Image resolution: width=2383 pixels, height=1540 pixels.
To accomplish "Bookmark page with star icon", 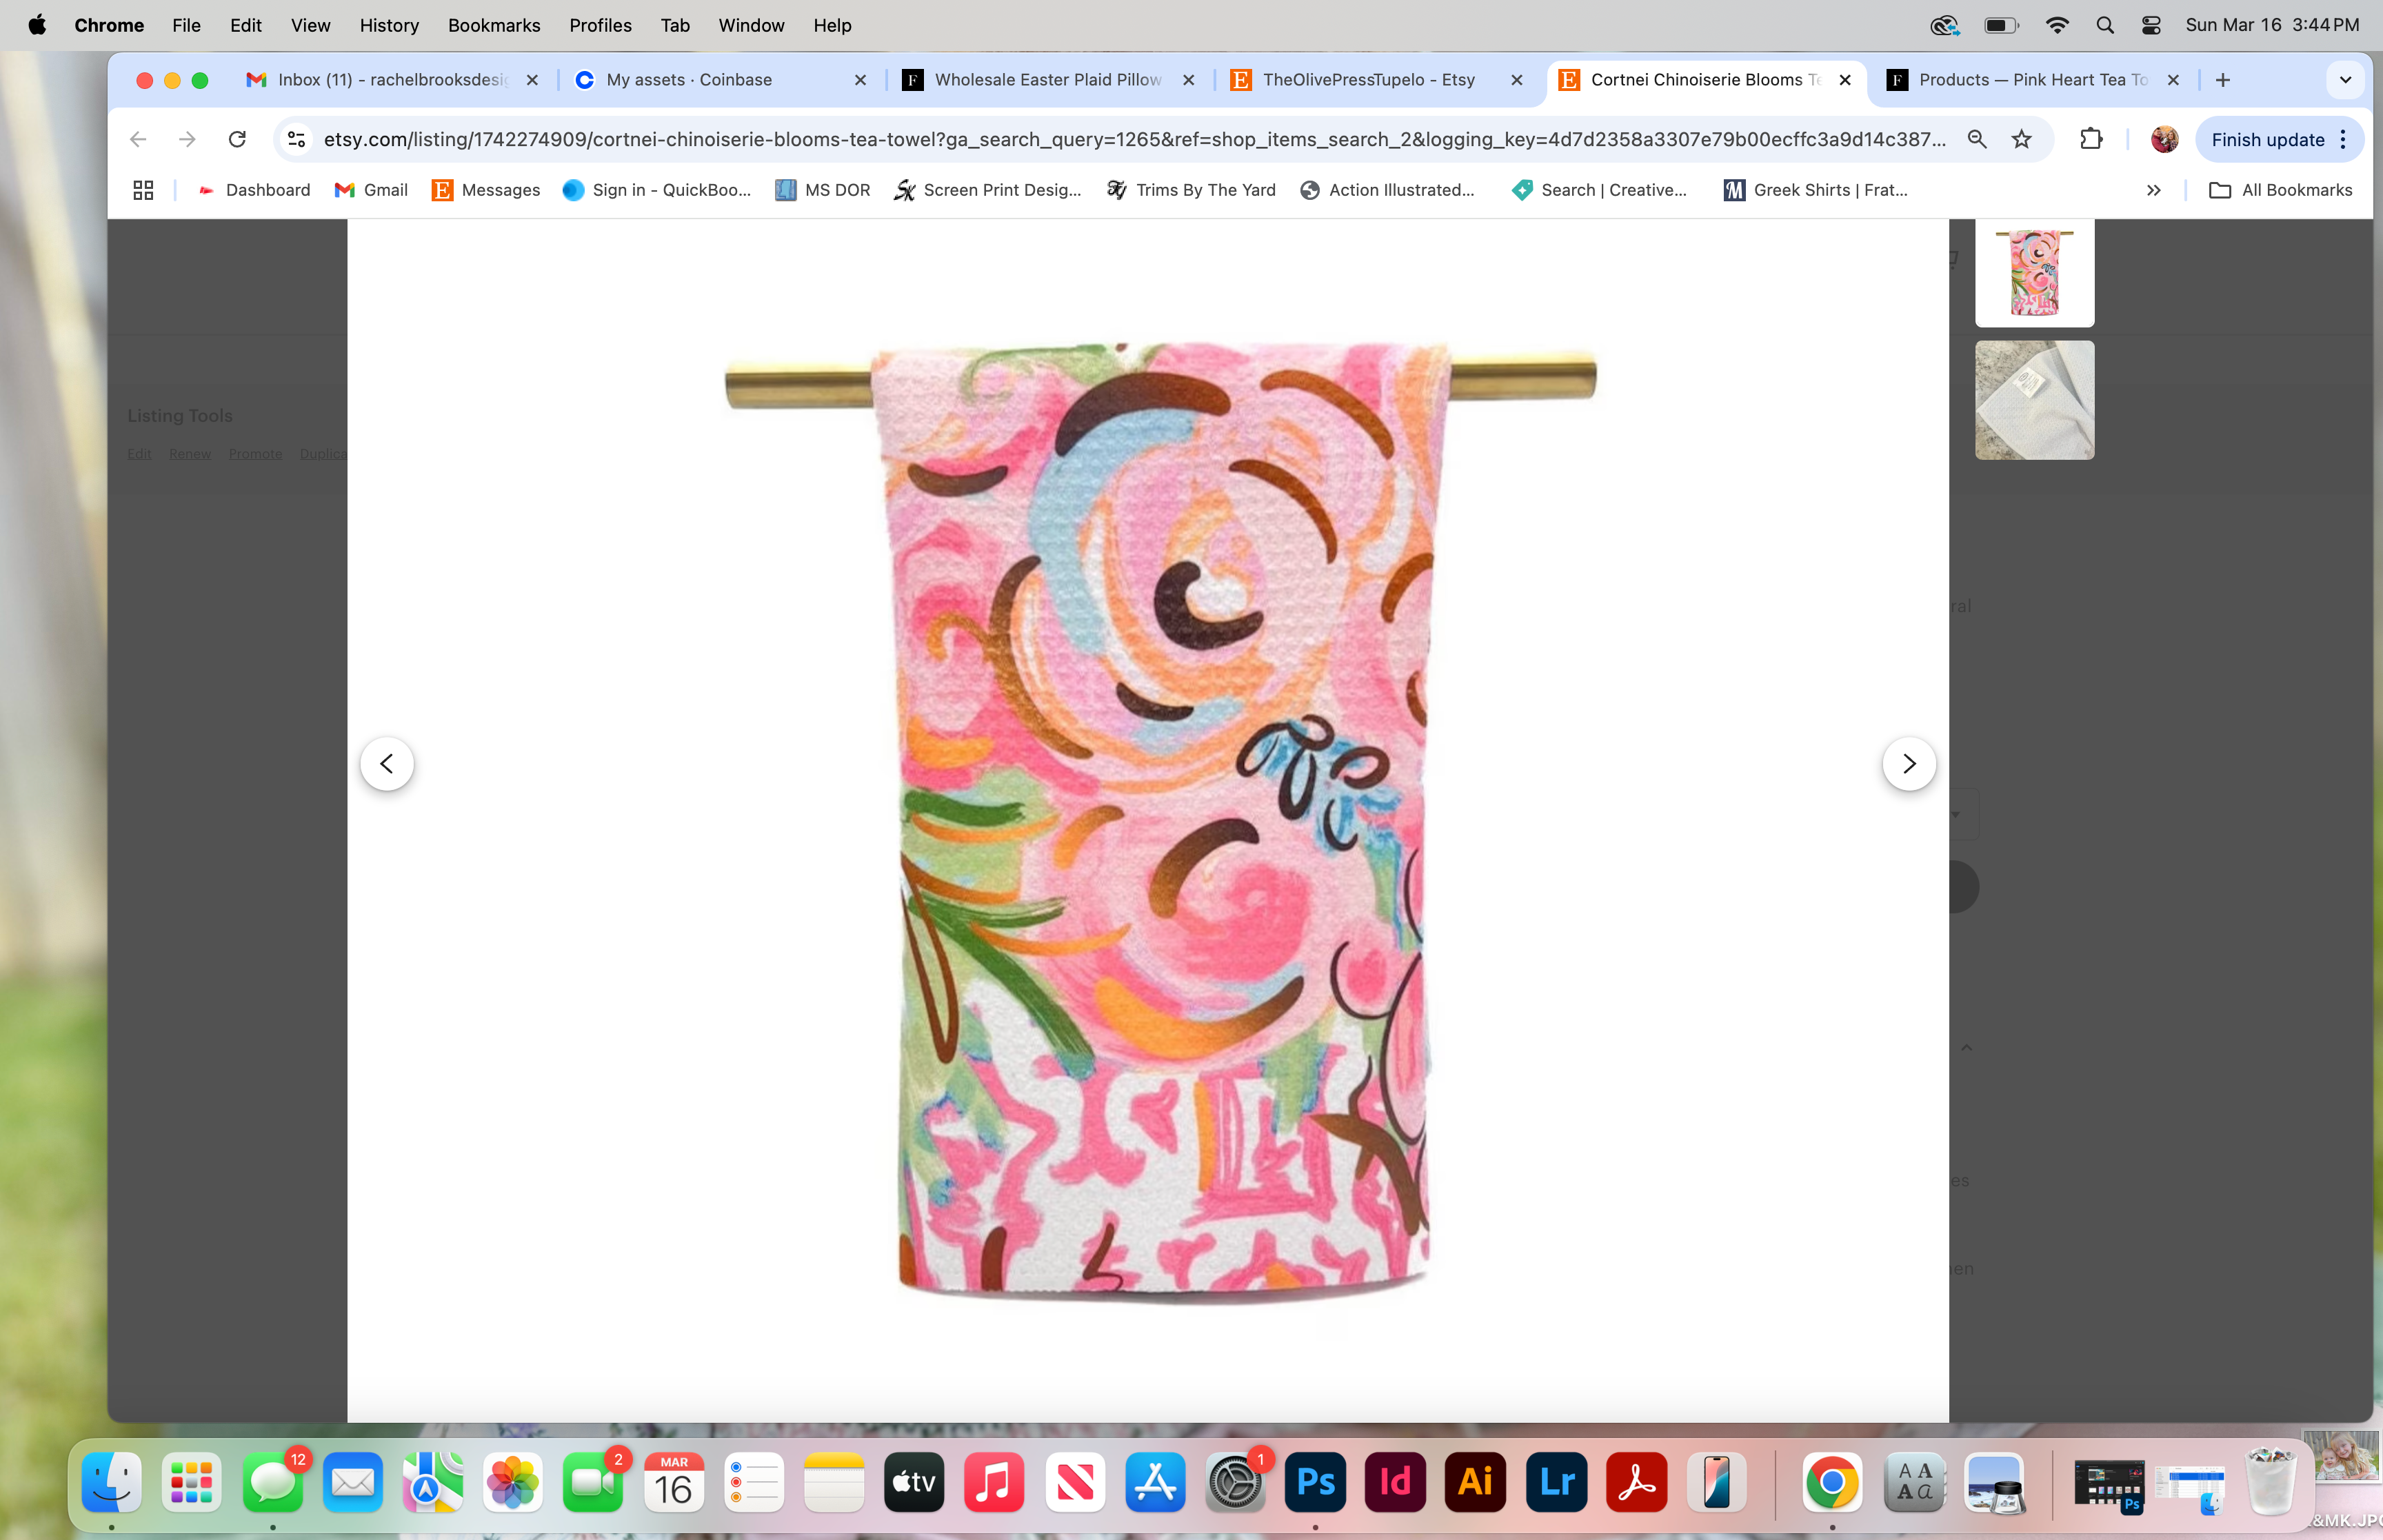I will [x=2021, y=139].
